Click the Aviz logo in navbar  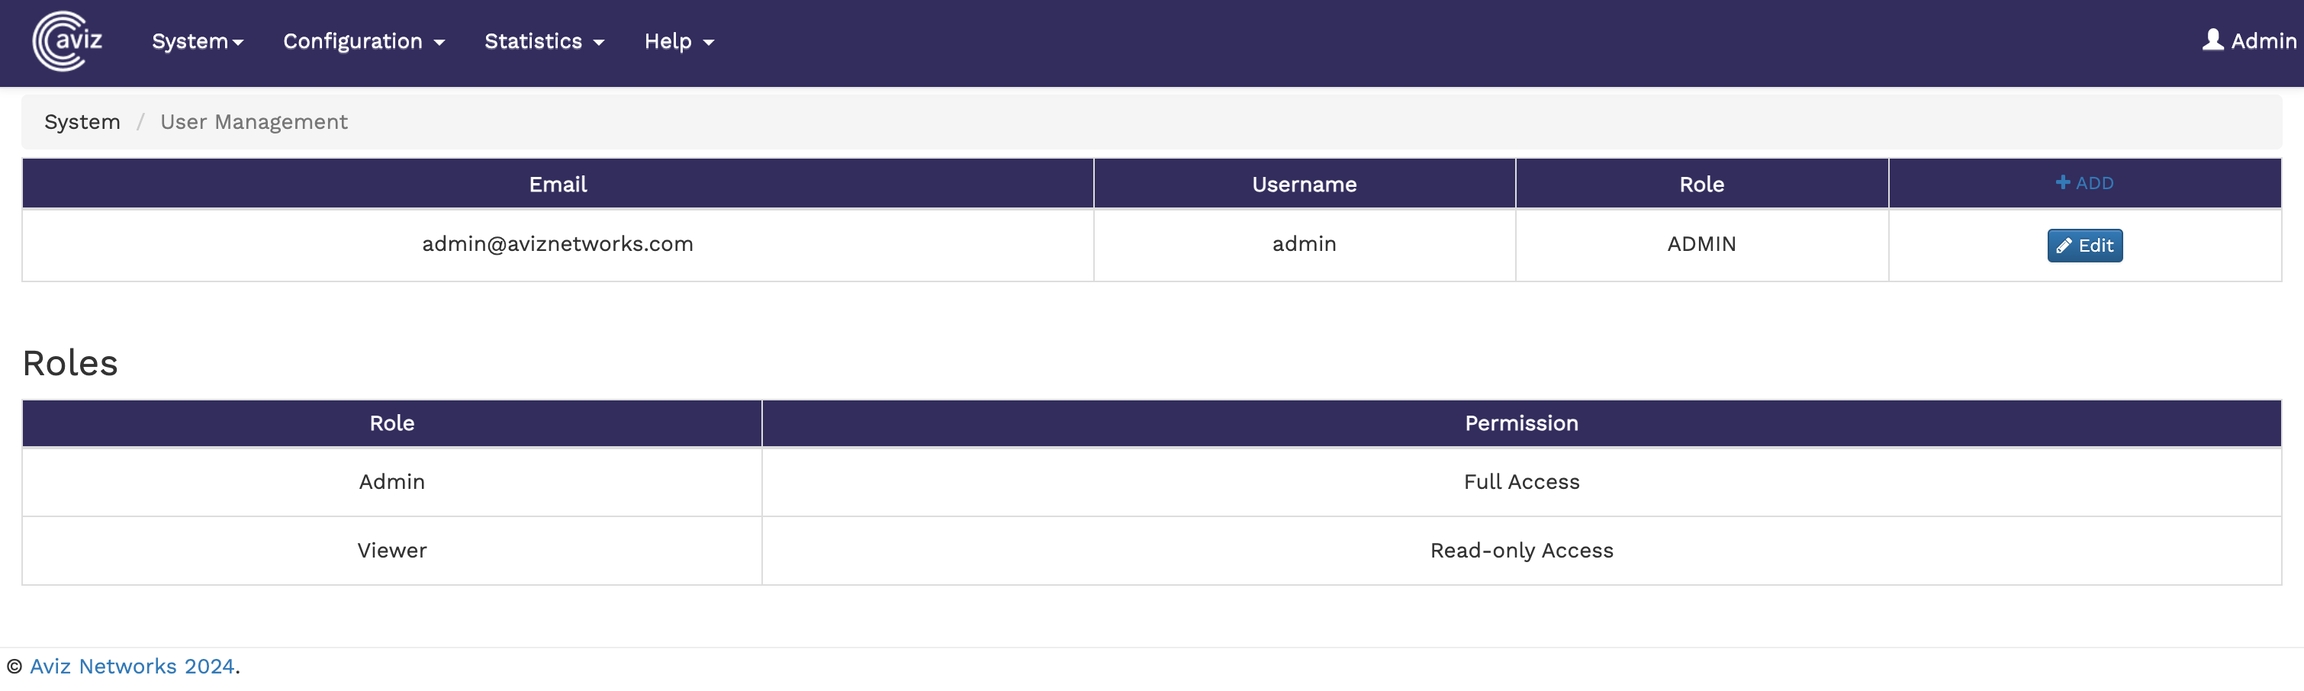(67, 41)
